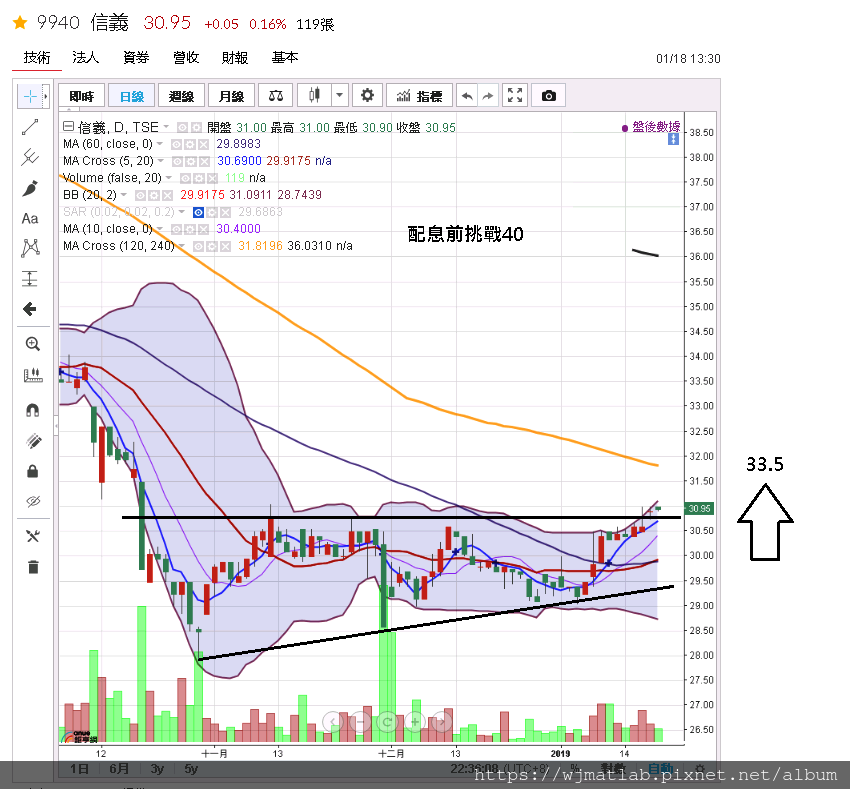850x789 pixels.
Task: Toggle visibility of Volume indicator
Action: [185, 178]
